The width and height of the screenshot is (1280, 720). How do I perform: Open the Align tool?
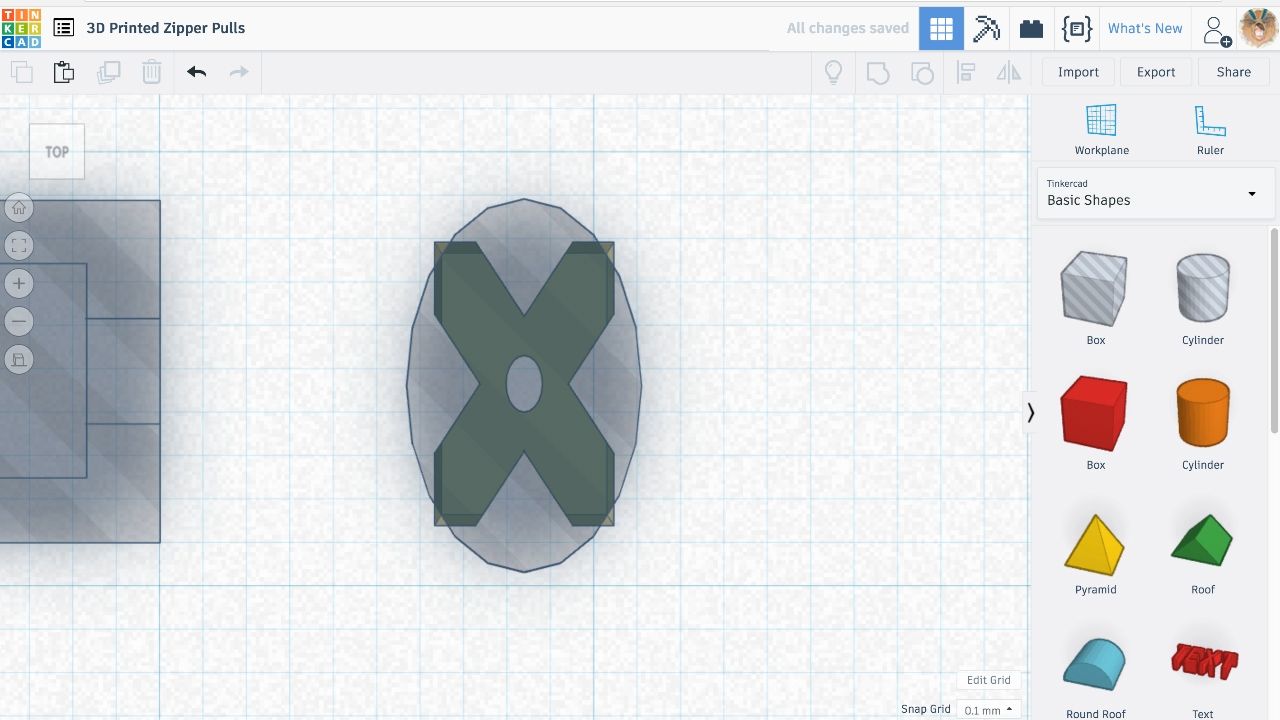pos(965,71)
